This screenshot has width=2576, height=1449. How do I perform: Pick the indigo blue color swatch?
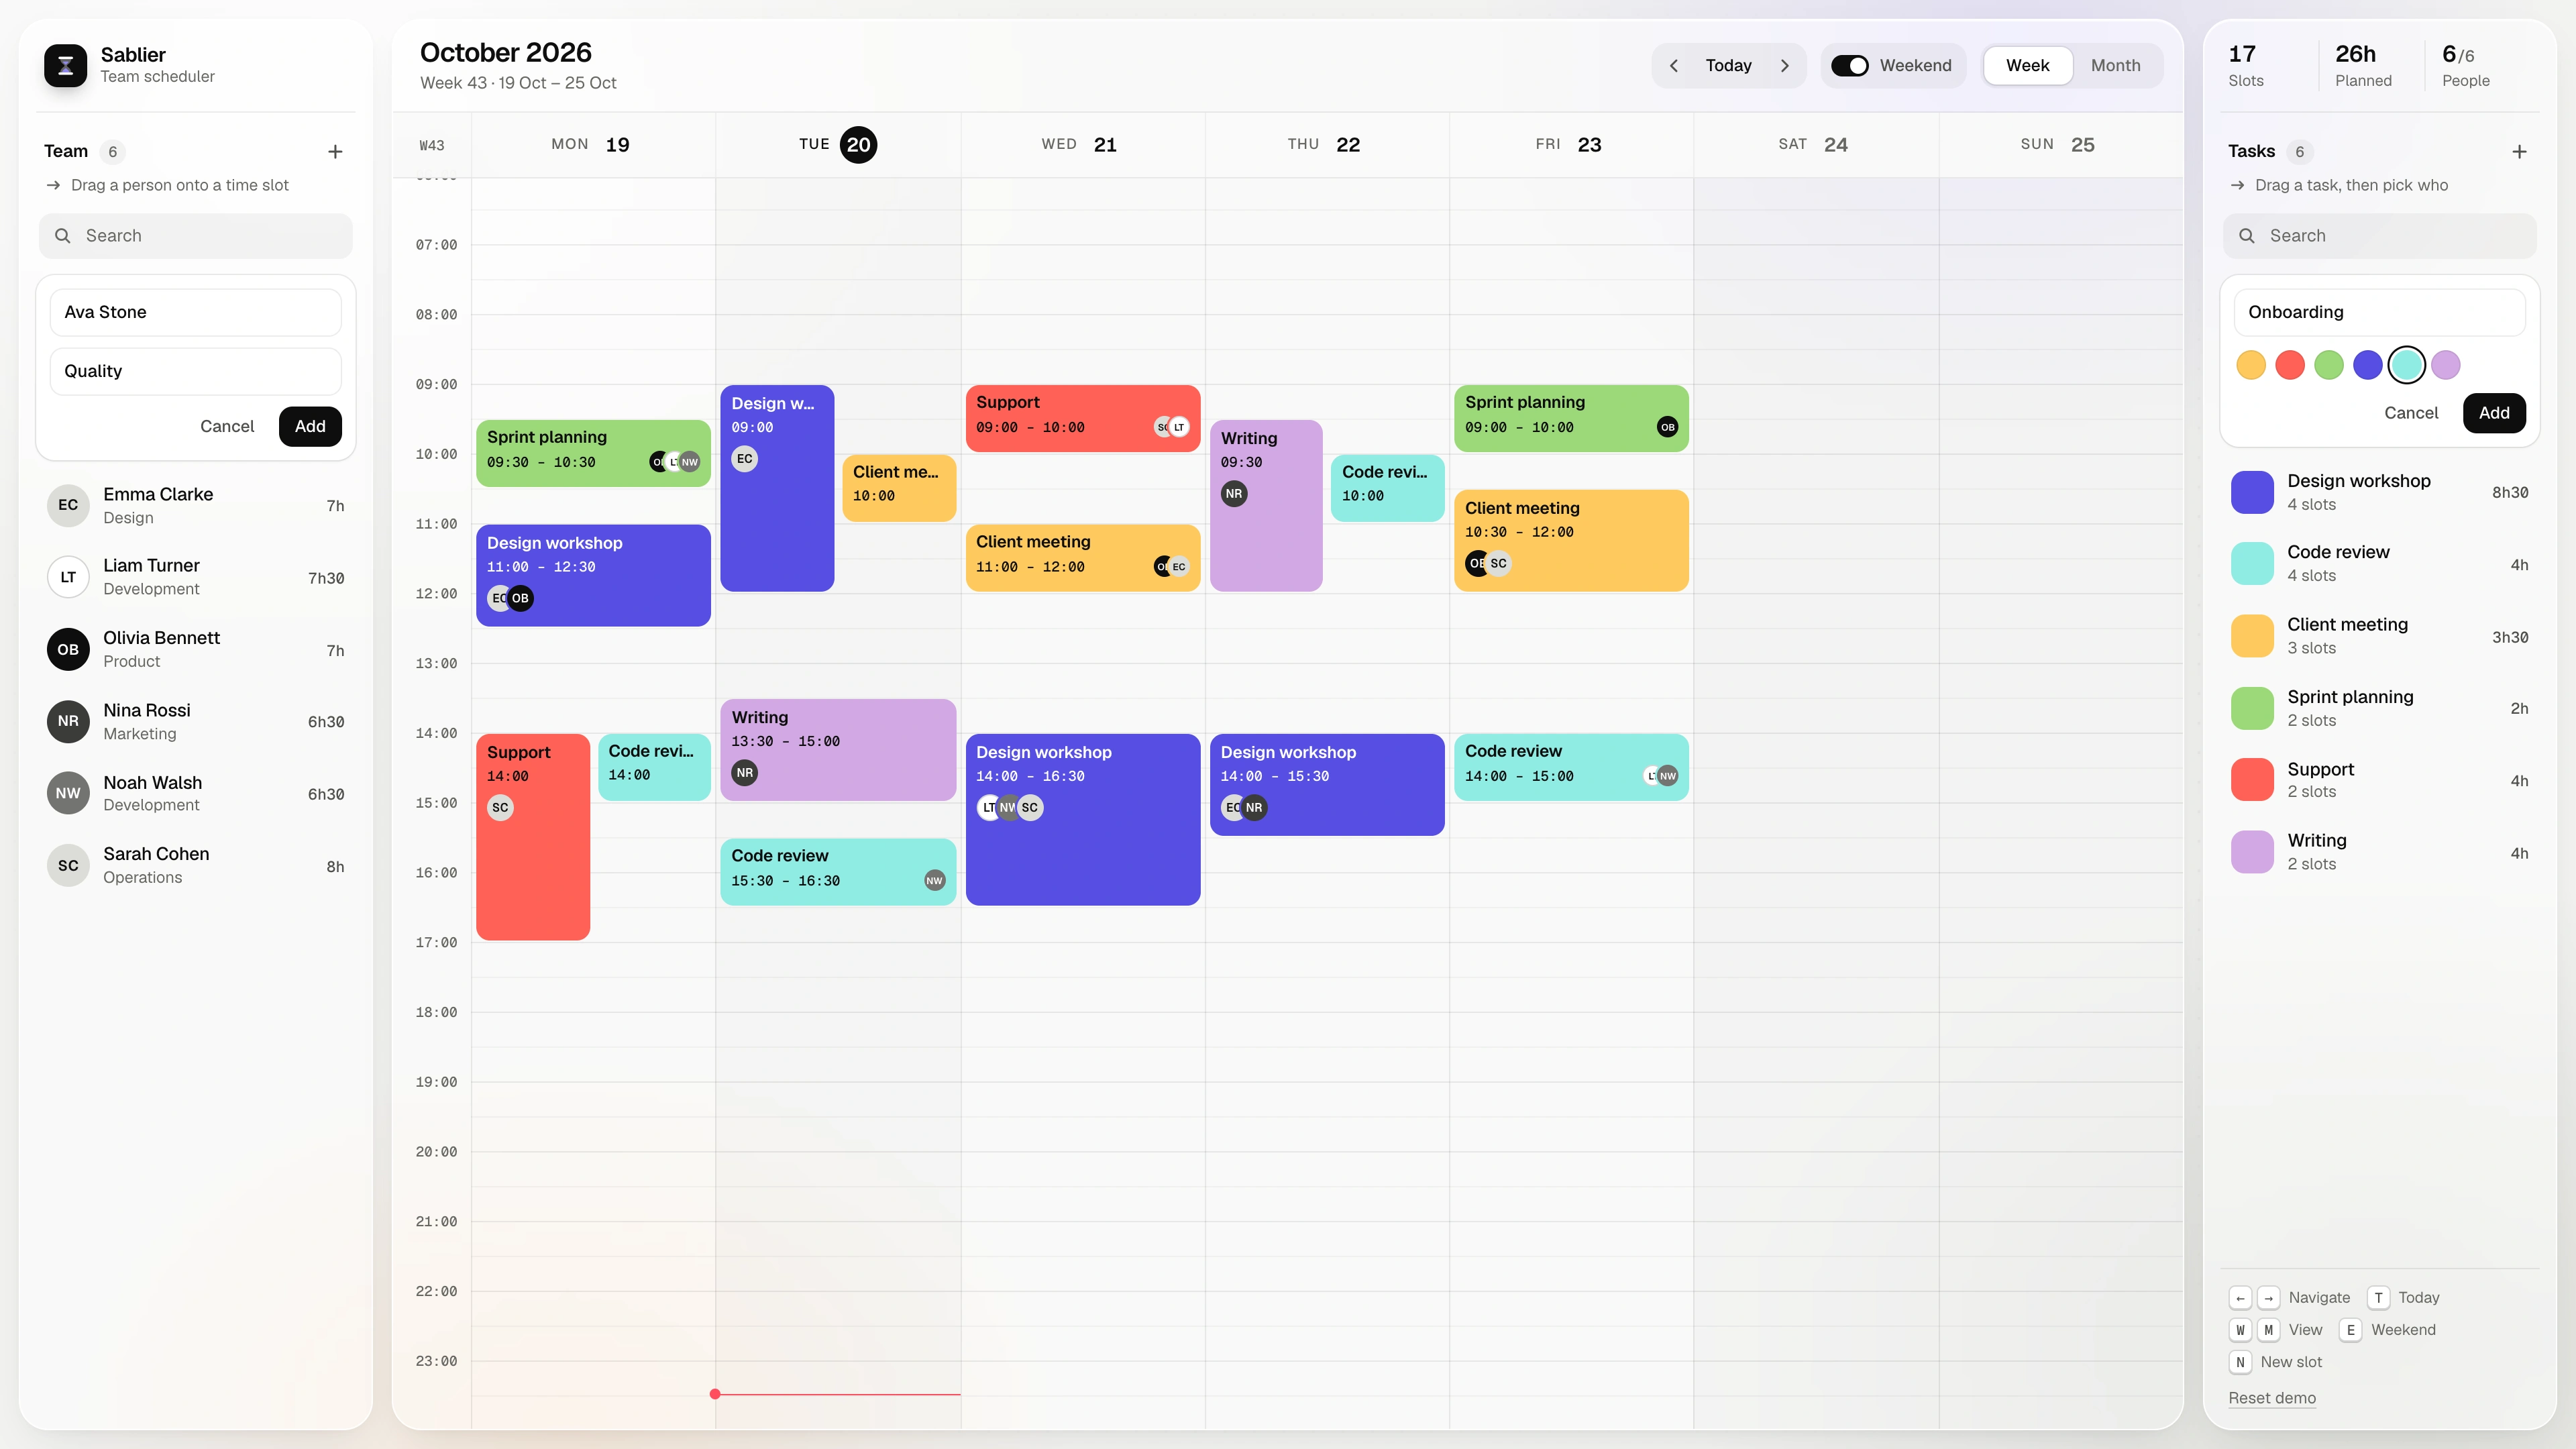point(2368,365)
